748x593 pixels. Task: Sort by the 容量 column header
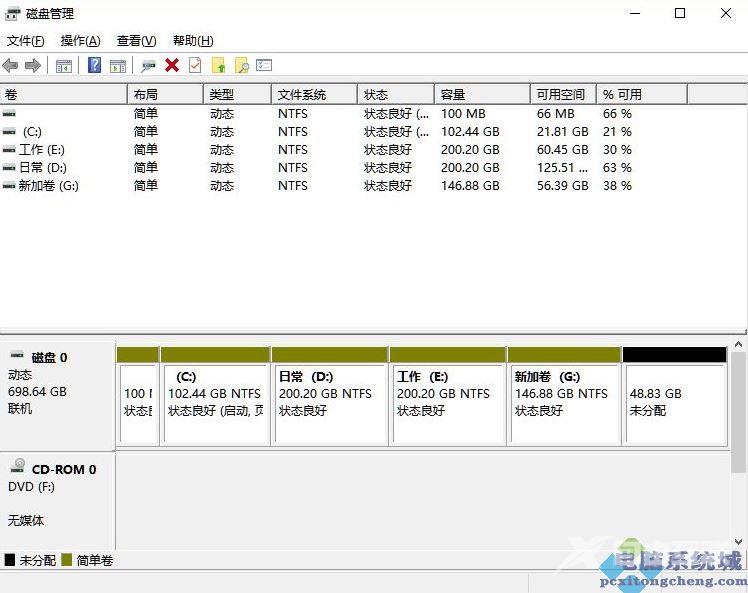(x=482, y=94)
